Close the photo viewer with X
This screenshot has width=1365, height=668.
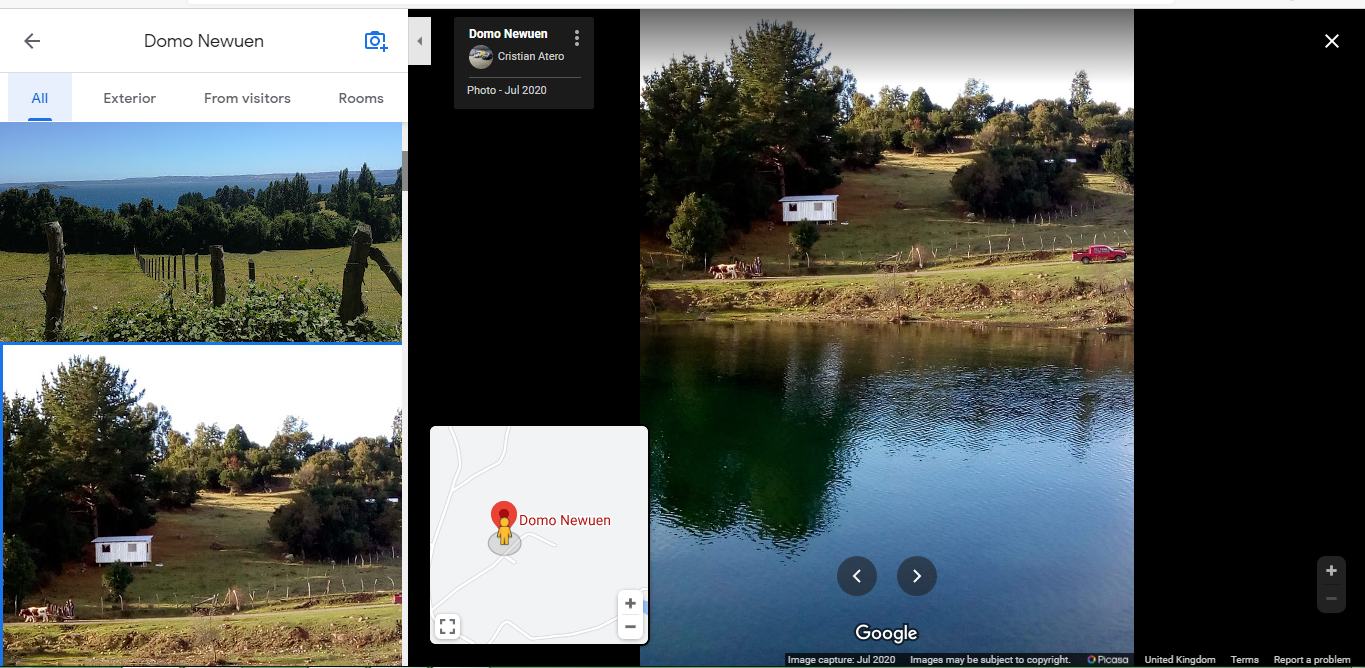(x=1331, y=41)
